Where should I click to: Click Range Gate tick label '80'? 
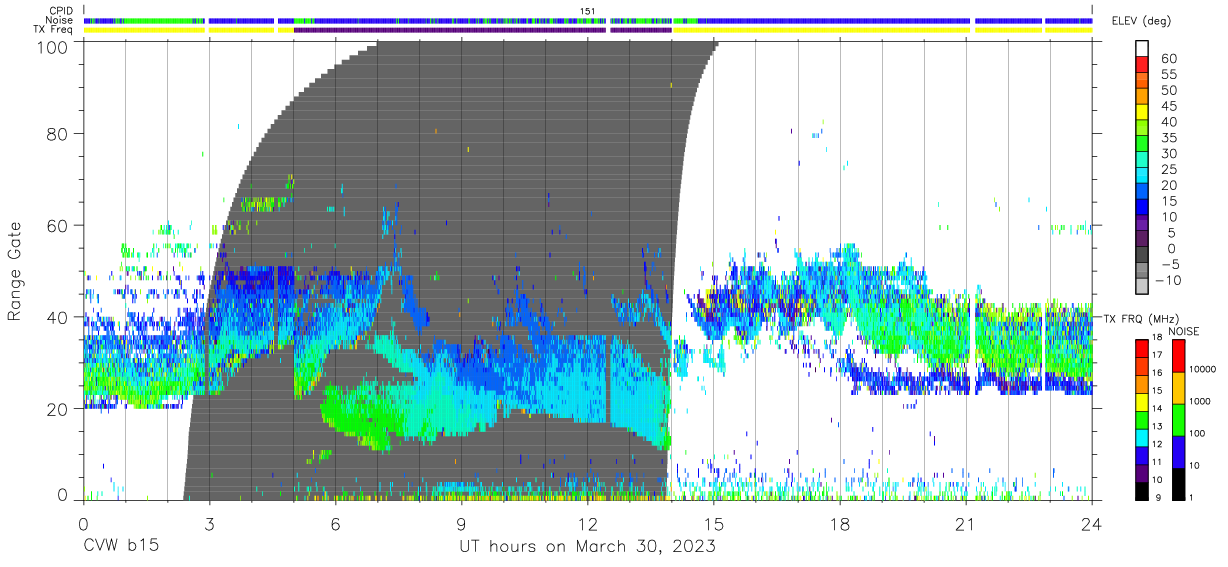click(x=58, y=134)
